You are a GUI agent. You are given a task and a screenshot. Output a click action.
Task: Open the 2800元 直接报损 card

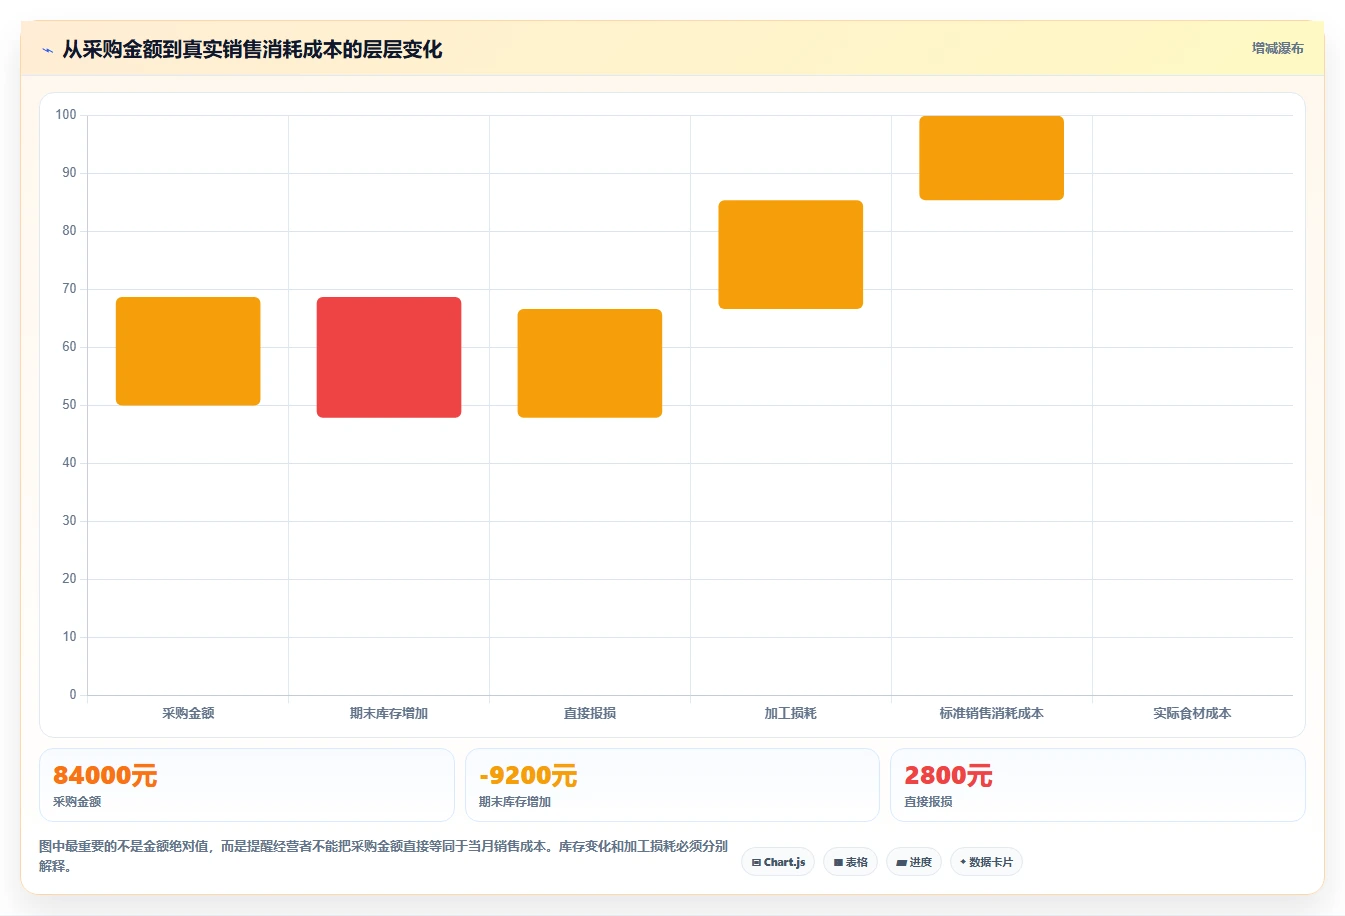click(1098, 785)
